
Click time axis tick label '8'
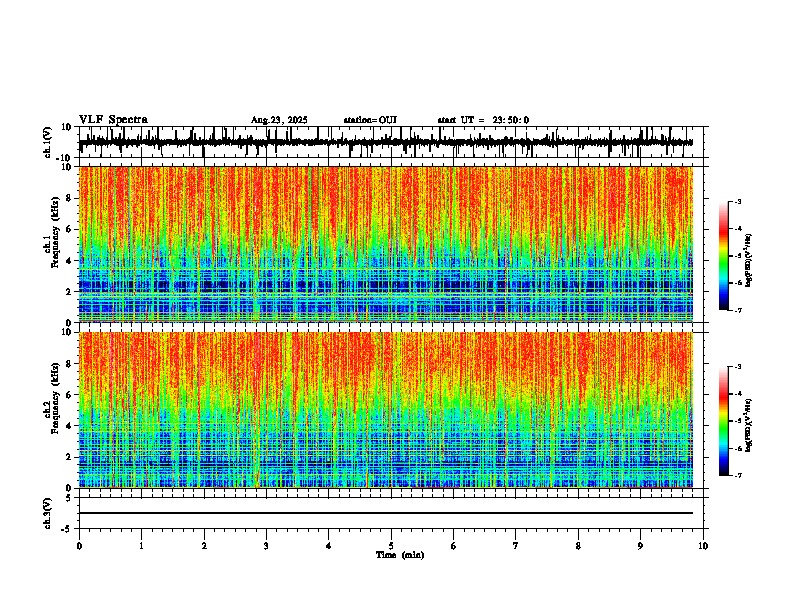(x=578, y=546)
